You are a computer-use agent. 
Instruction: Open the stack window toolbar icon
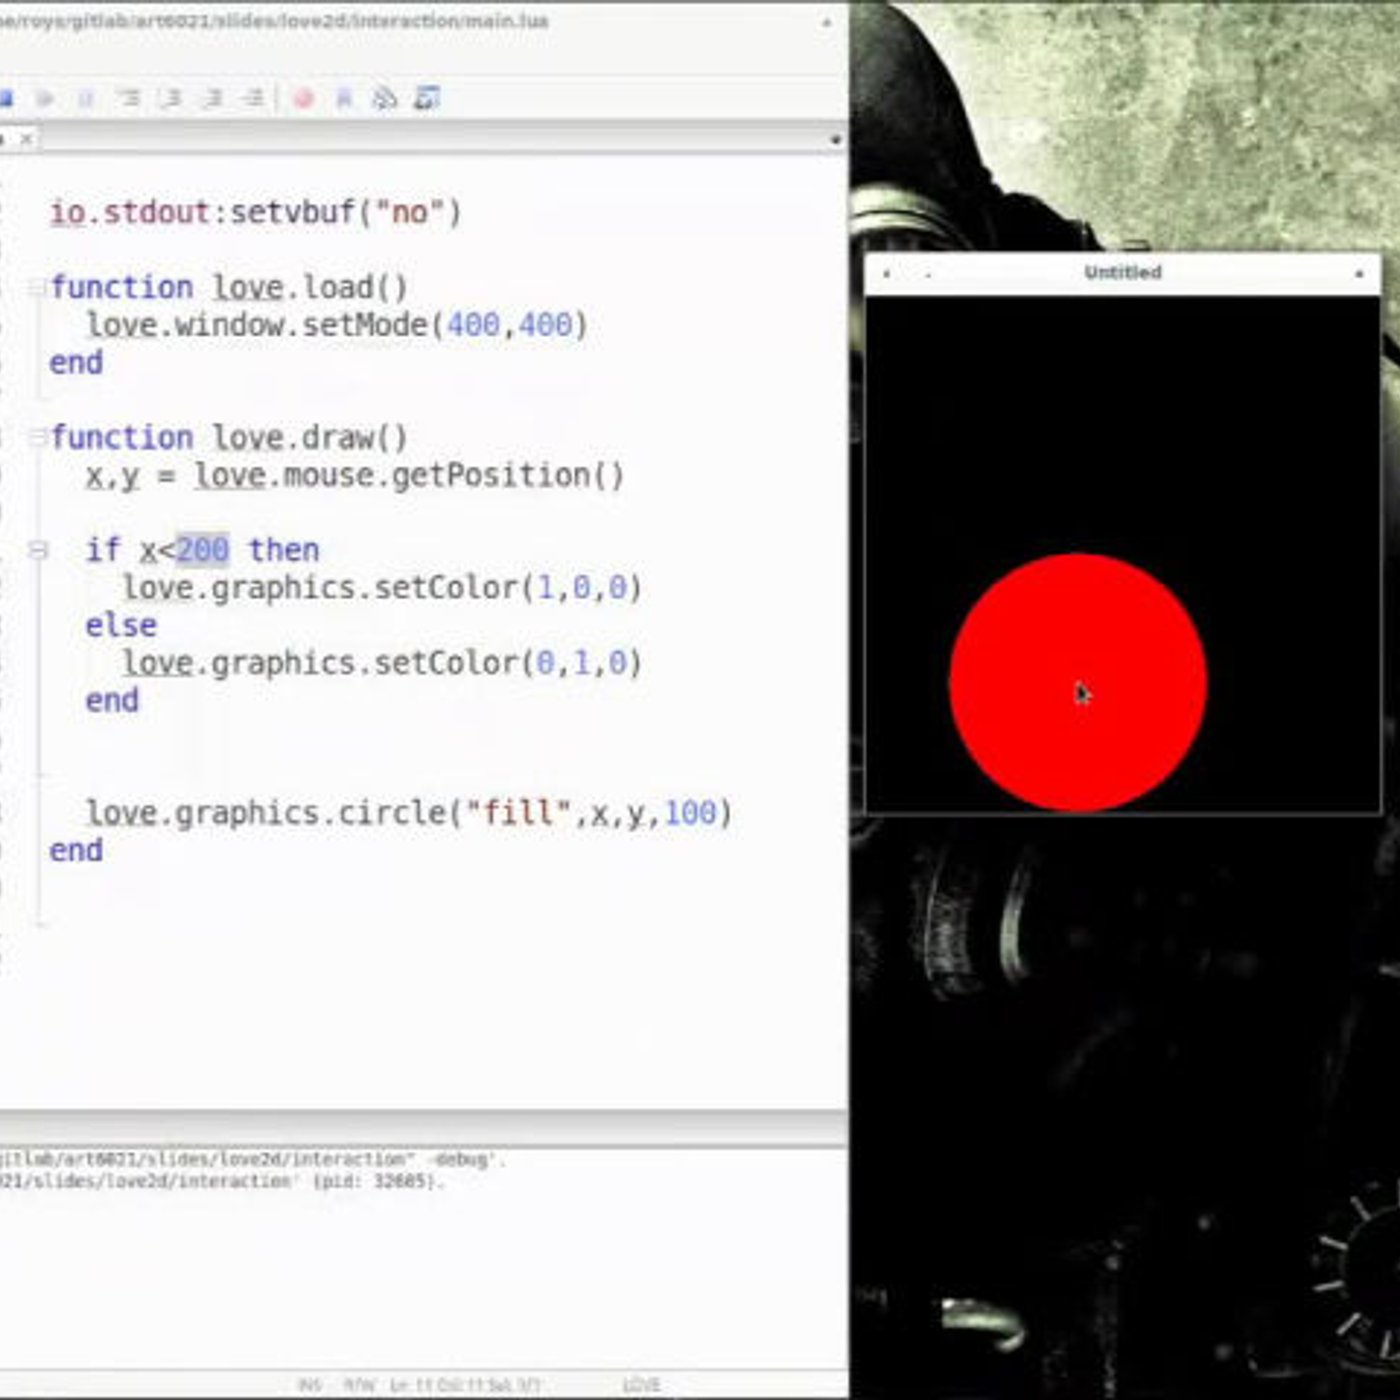click(x=385, y=98)
